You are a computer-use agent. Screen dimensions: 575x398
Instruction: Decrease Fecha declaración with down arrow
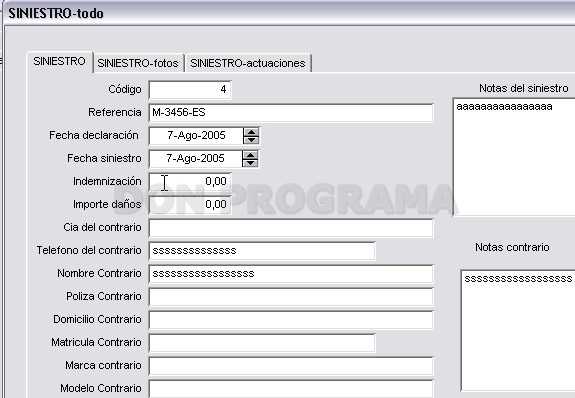tap(251, 139)
